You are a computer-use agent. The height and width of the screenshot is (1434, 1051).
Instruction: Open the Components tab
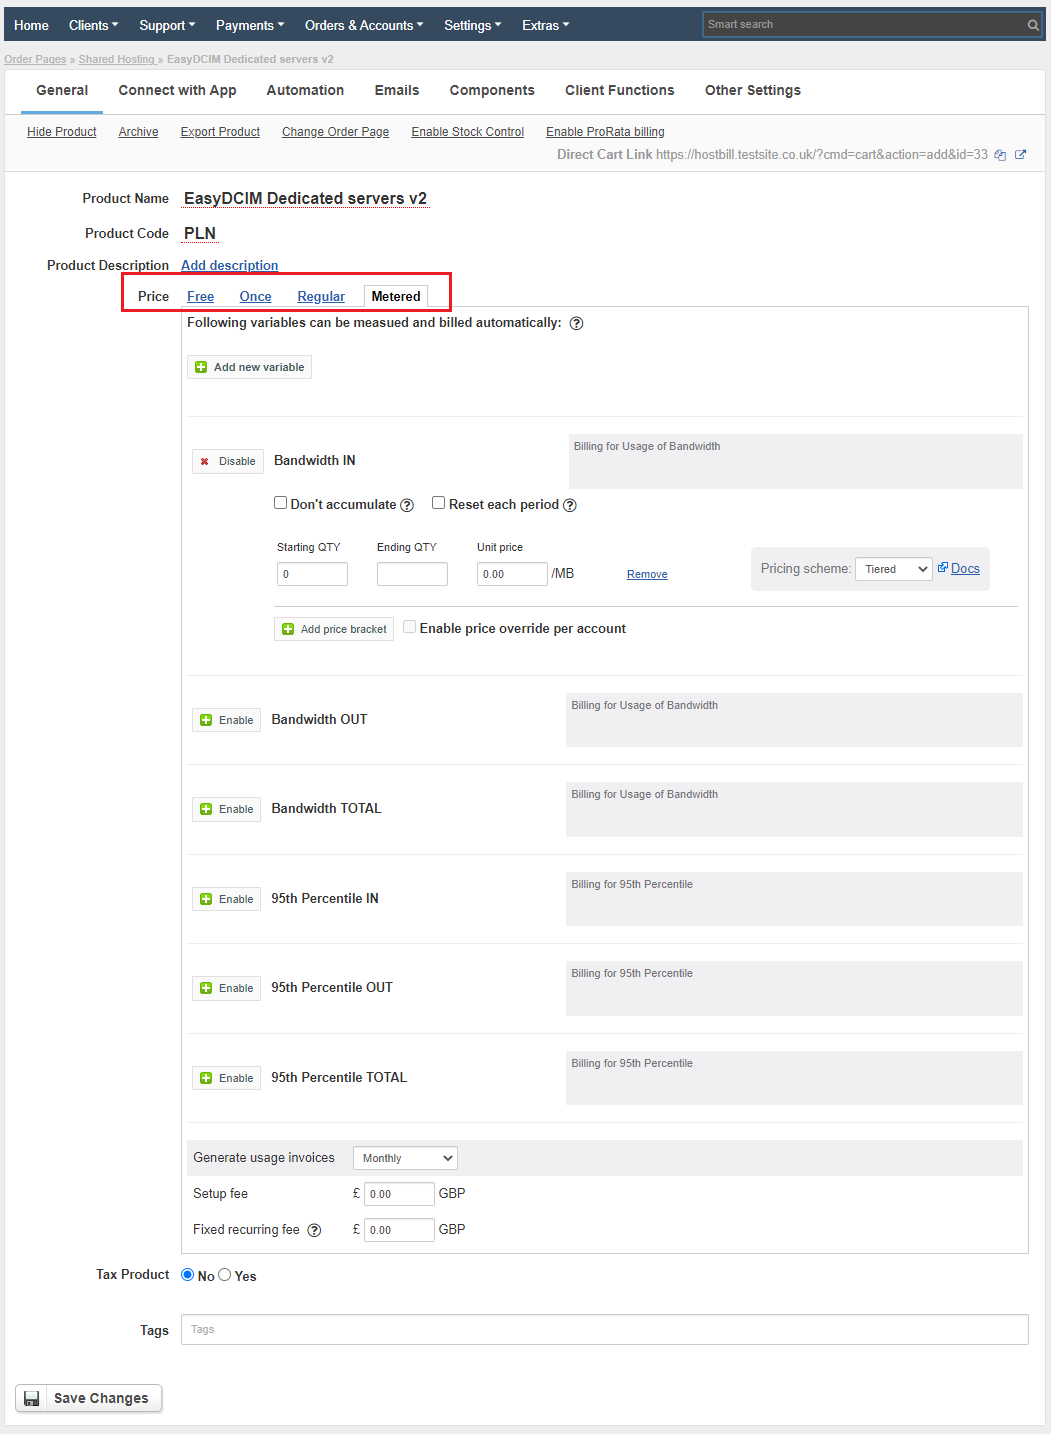click(x=492, y=90)
